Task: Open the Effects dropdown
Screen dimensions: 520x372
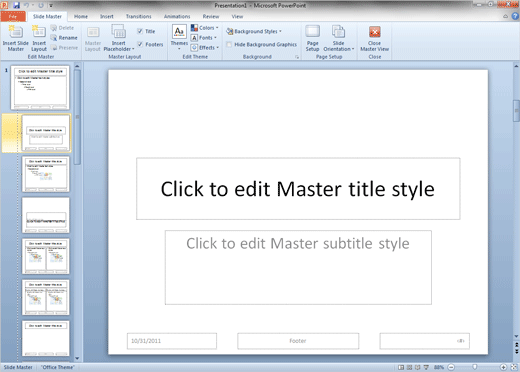Action: (205, 48)
